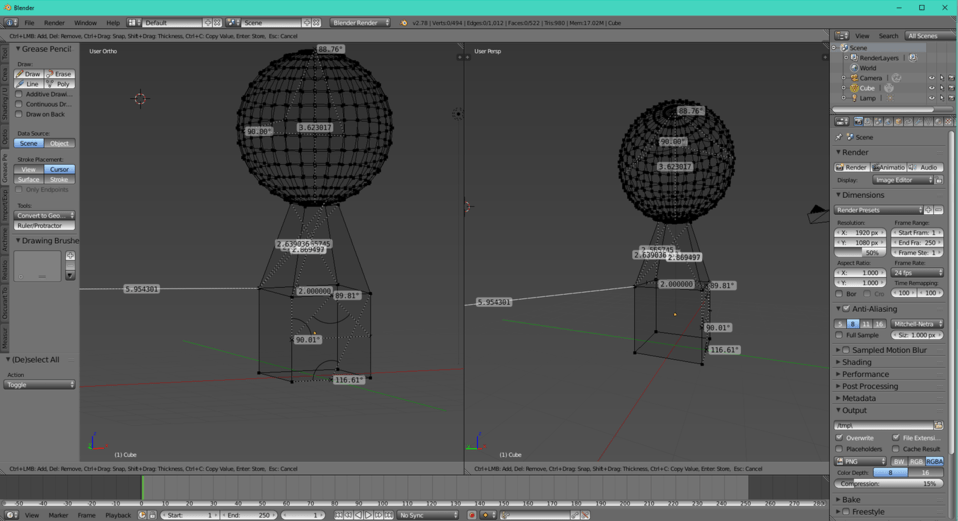Select the RGBA color mode button
958x521 pixels.
pyautogui.click(x=934, y=461)
